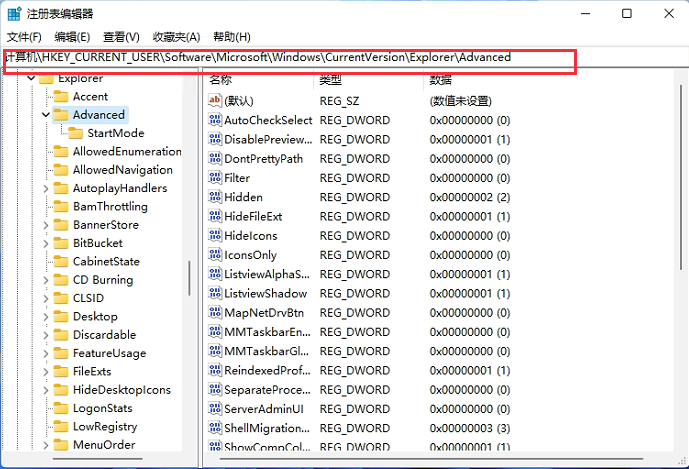Select the AllowedEnumeration key

127,152
